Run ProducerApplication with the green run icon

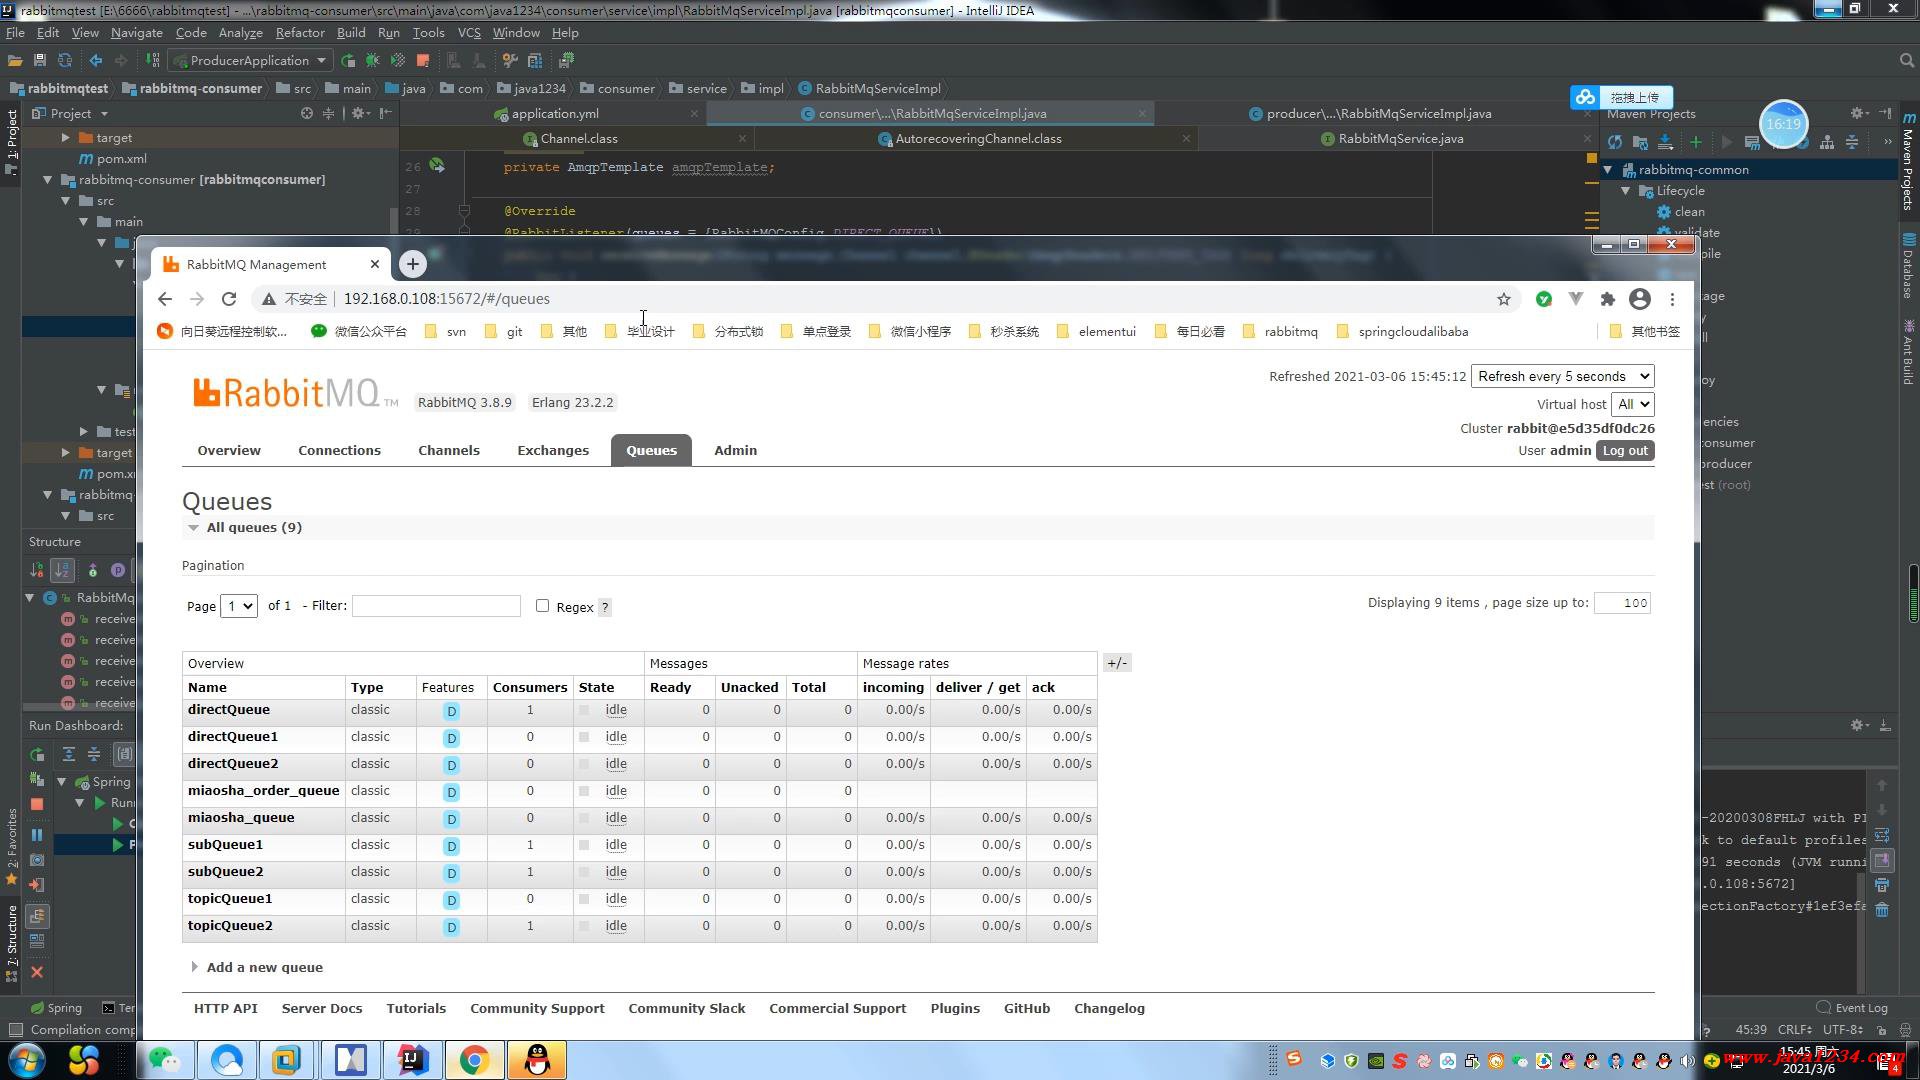[x=348, y=60]
